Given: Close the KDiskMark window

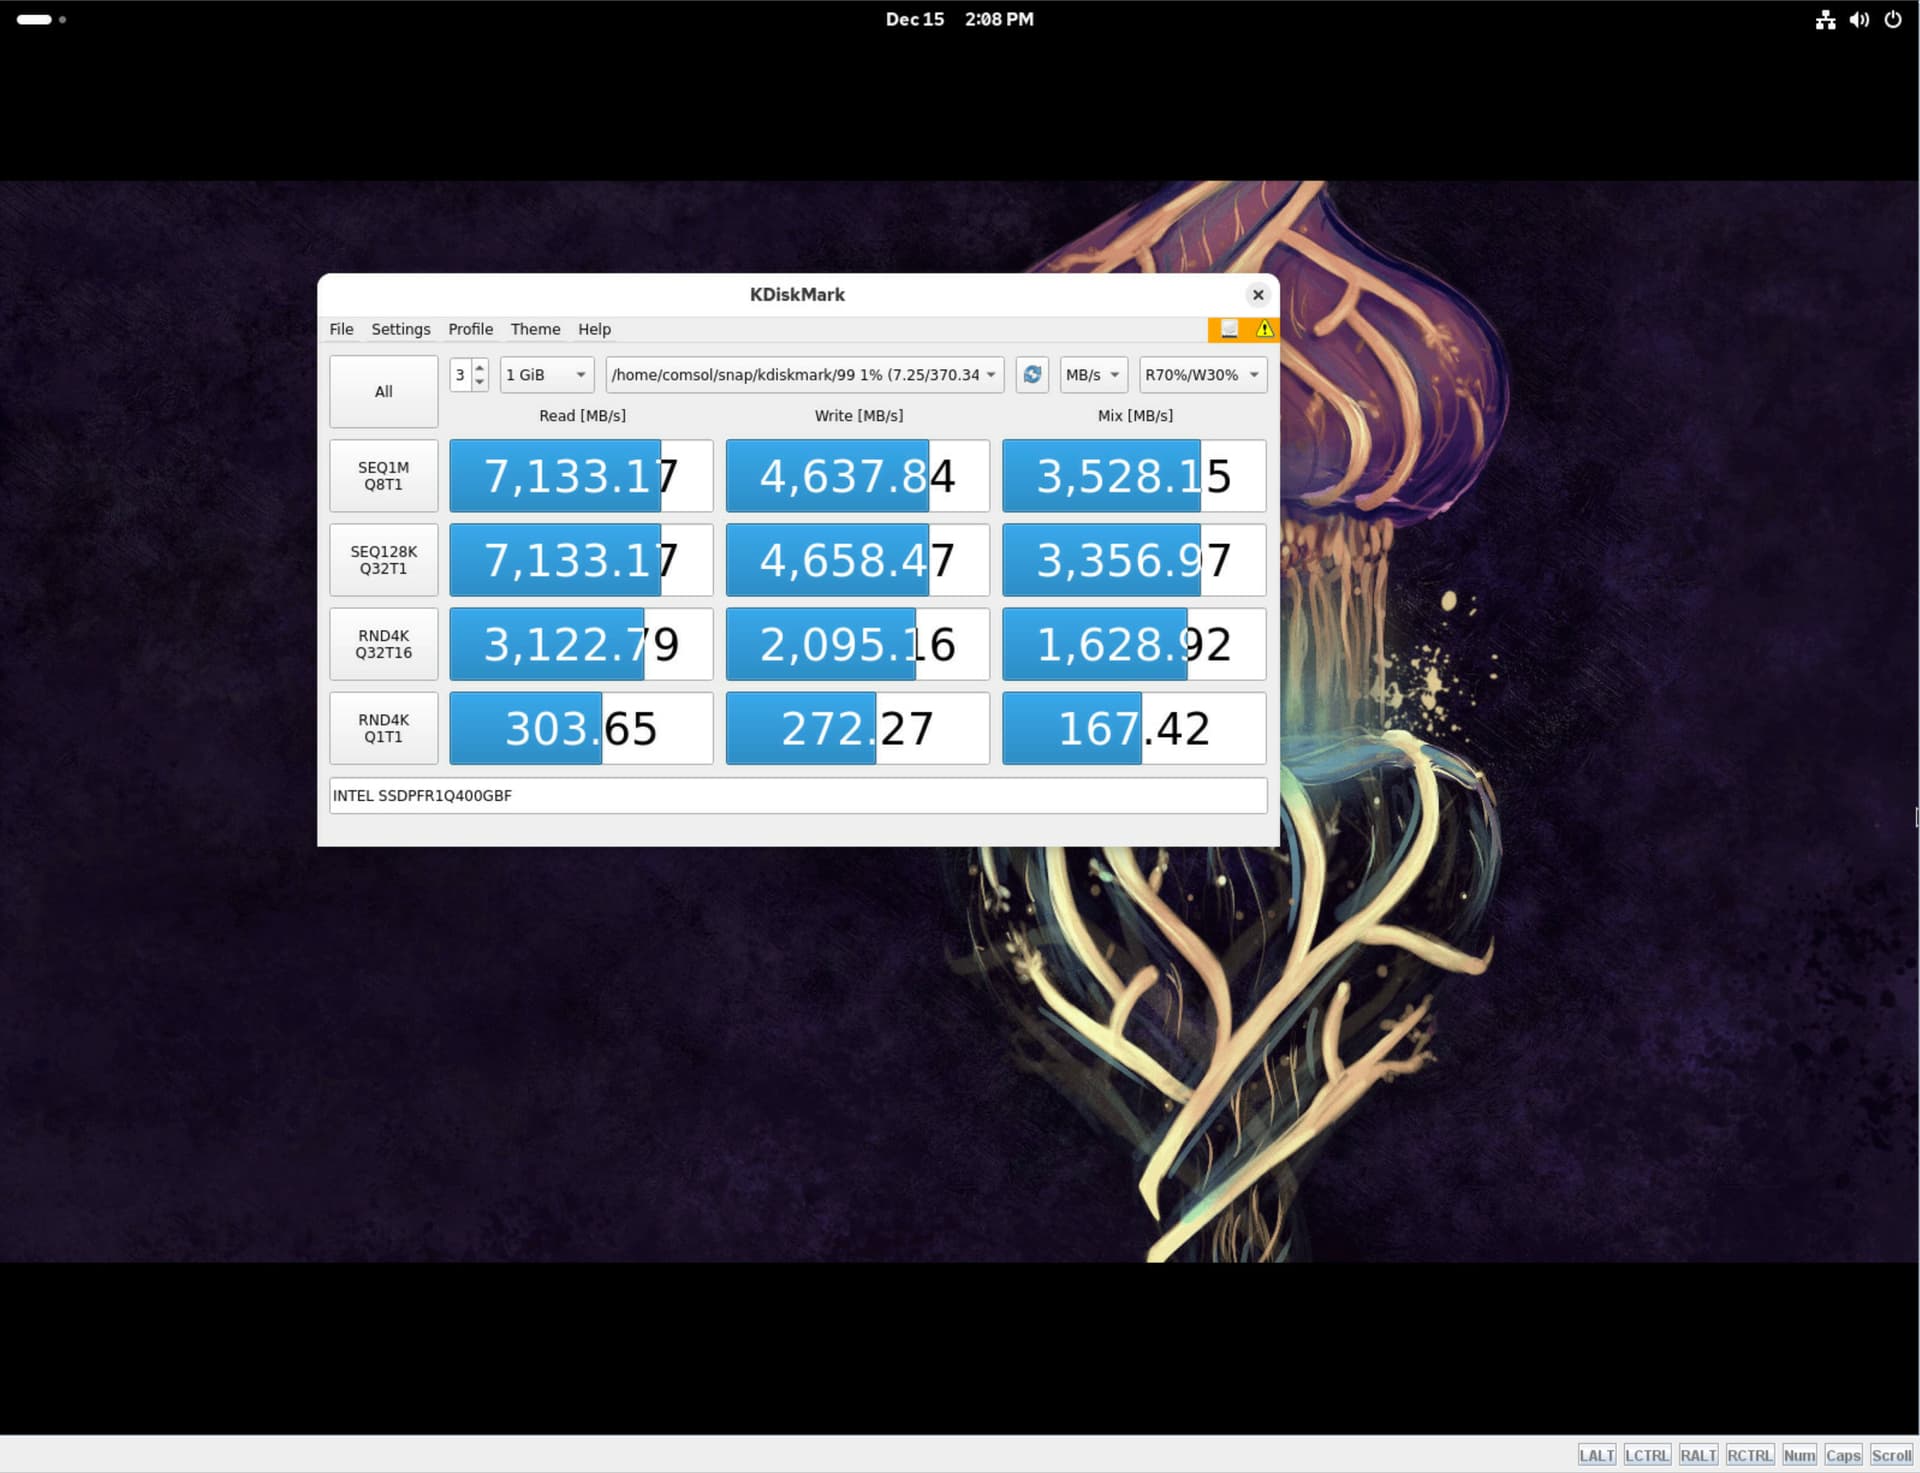Looking at the screenshot, I should click(x=1258, y=294).
